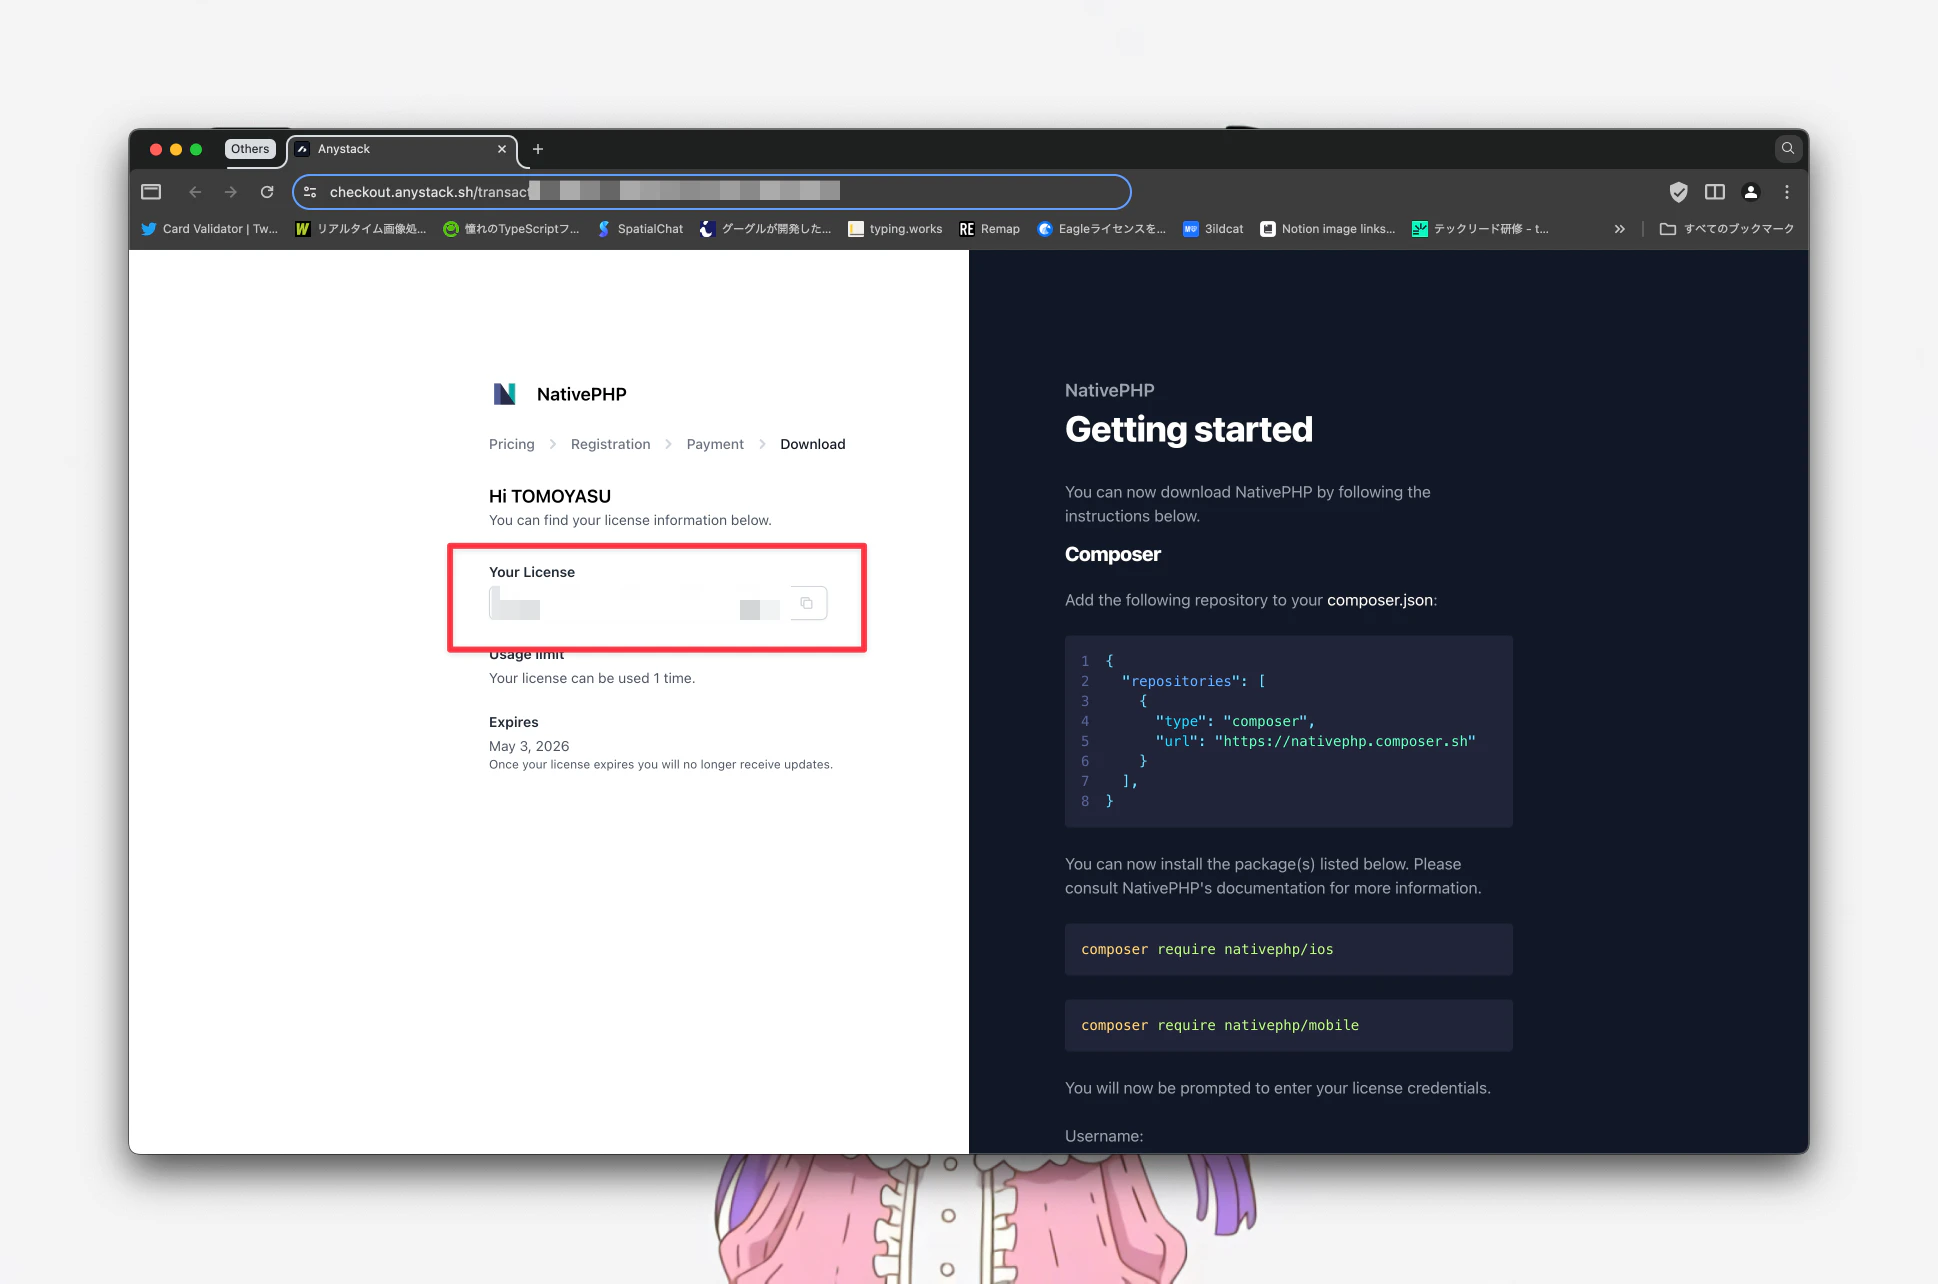
Task: Open the Others tab group
Action: pos(250,149)
